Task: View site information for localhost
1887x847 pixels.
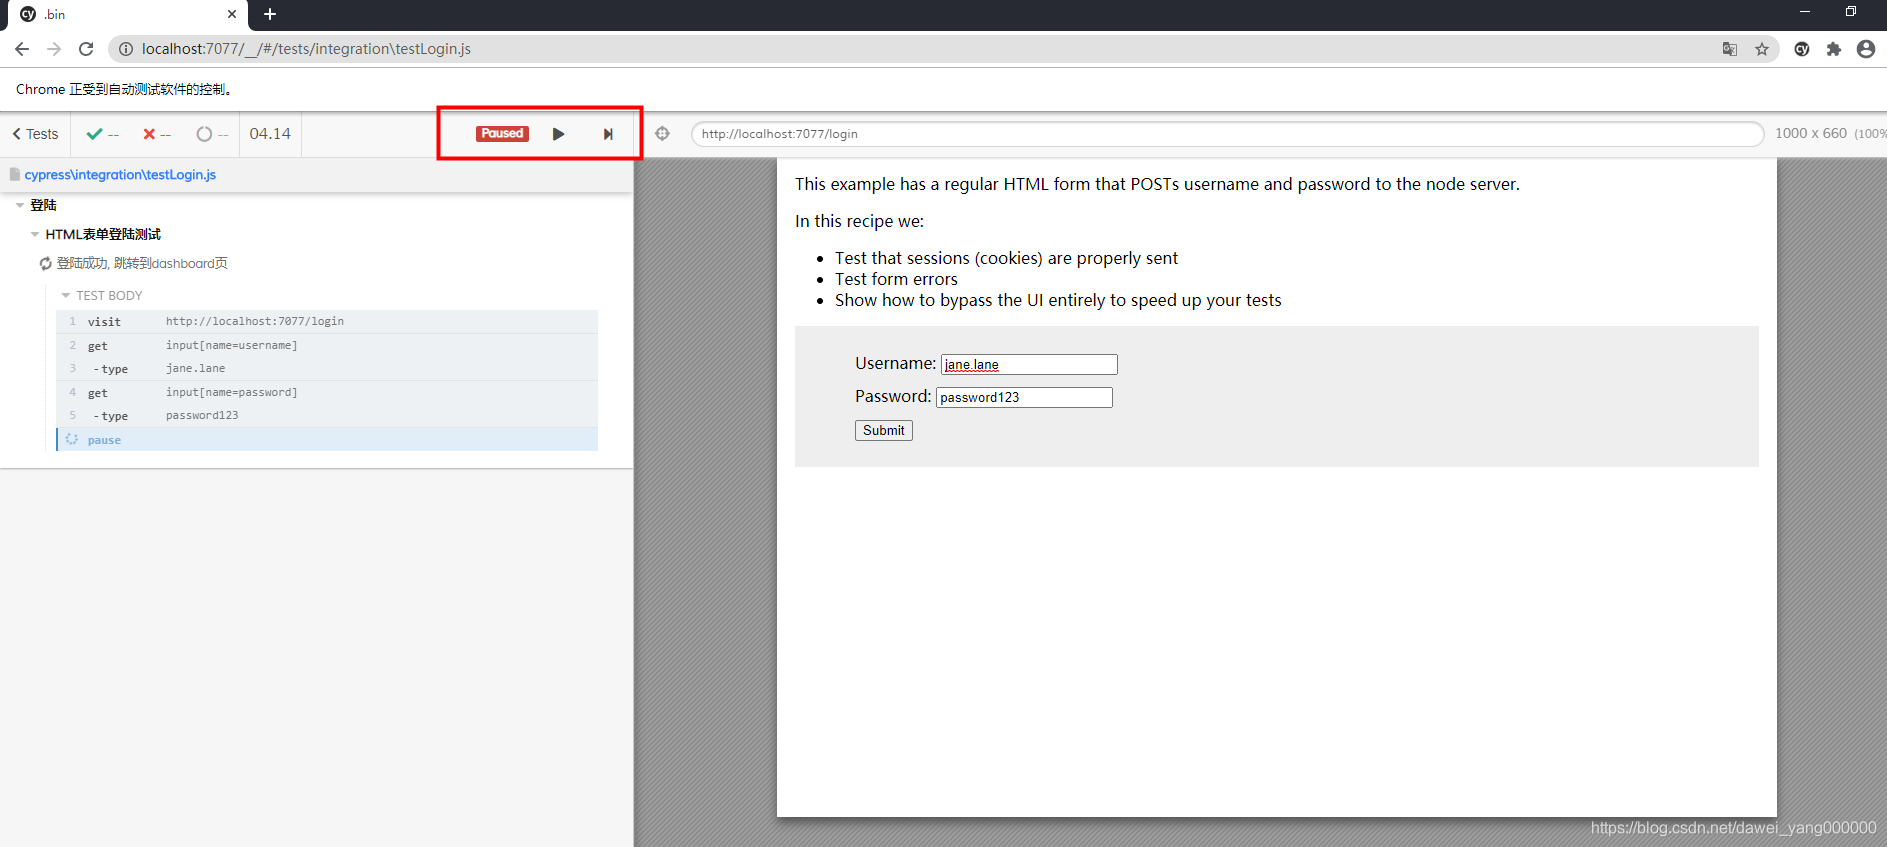Action: 126,49
